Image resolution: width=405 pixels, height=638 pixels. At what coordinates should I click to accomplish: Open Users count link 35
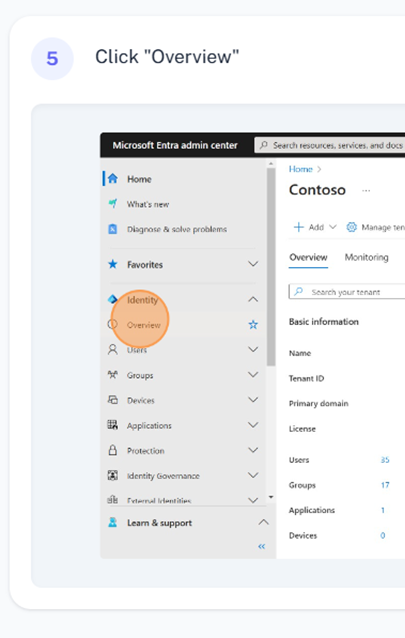(385, 460)
